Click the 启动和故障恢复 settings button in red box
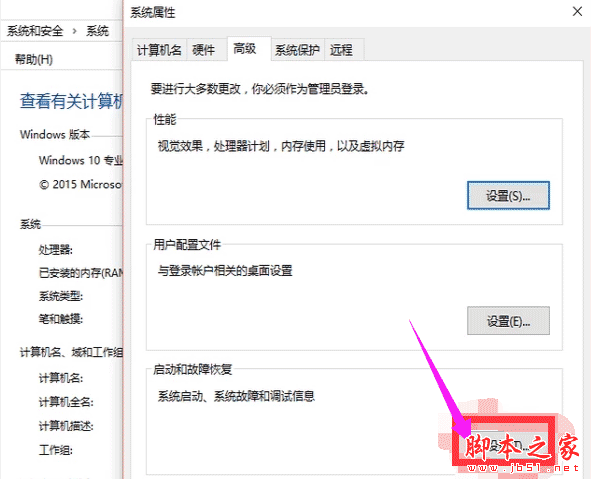Viewport: 591px width, 479px height. pyautogui.click(x=504, y=444)
